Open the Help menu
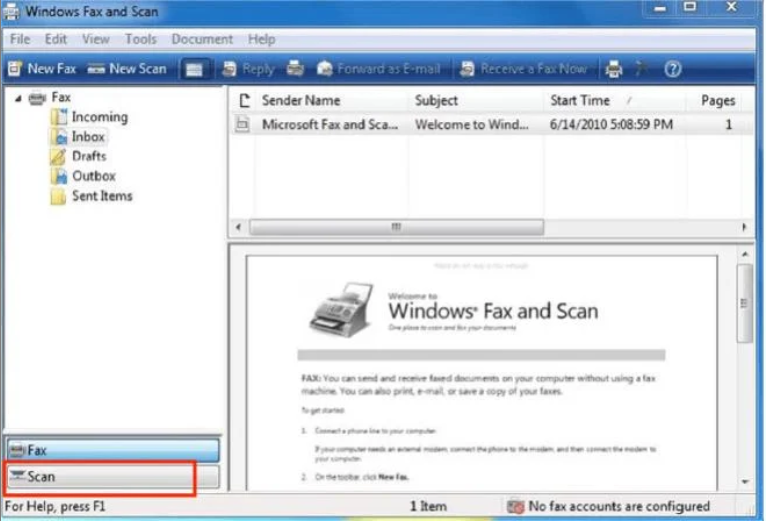The height and width of the screenshot is (521, 766). (261, 39)
